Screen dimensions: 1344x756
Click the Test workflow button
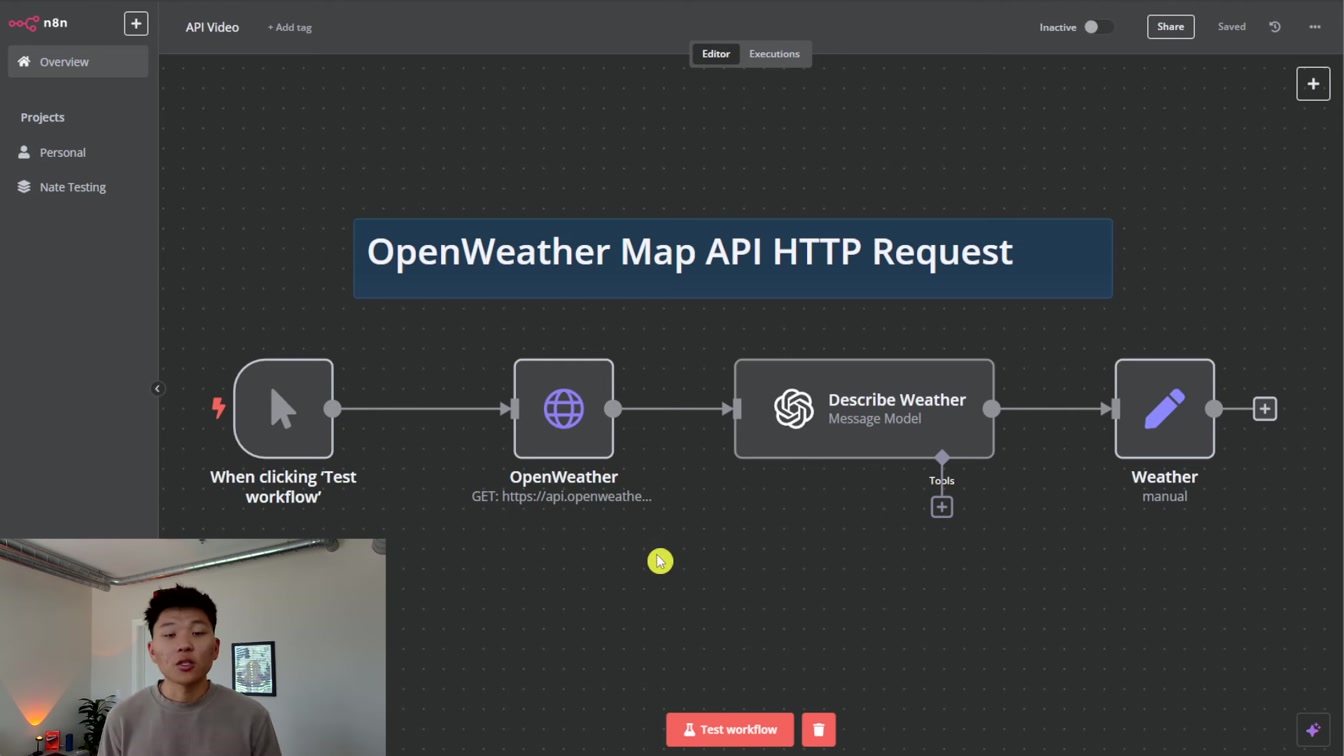tap(730, 730)
